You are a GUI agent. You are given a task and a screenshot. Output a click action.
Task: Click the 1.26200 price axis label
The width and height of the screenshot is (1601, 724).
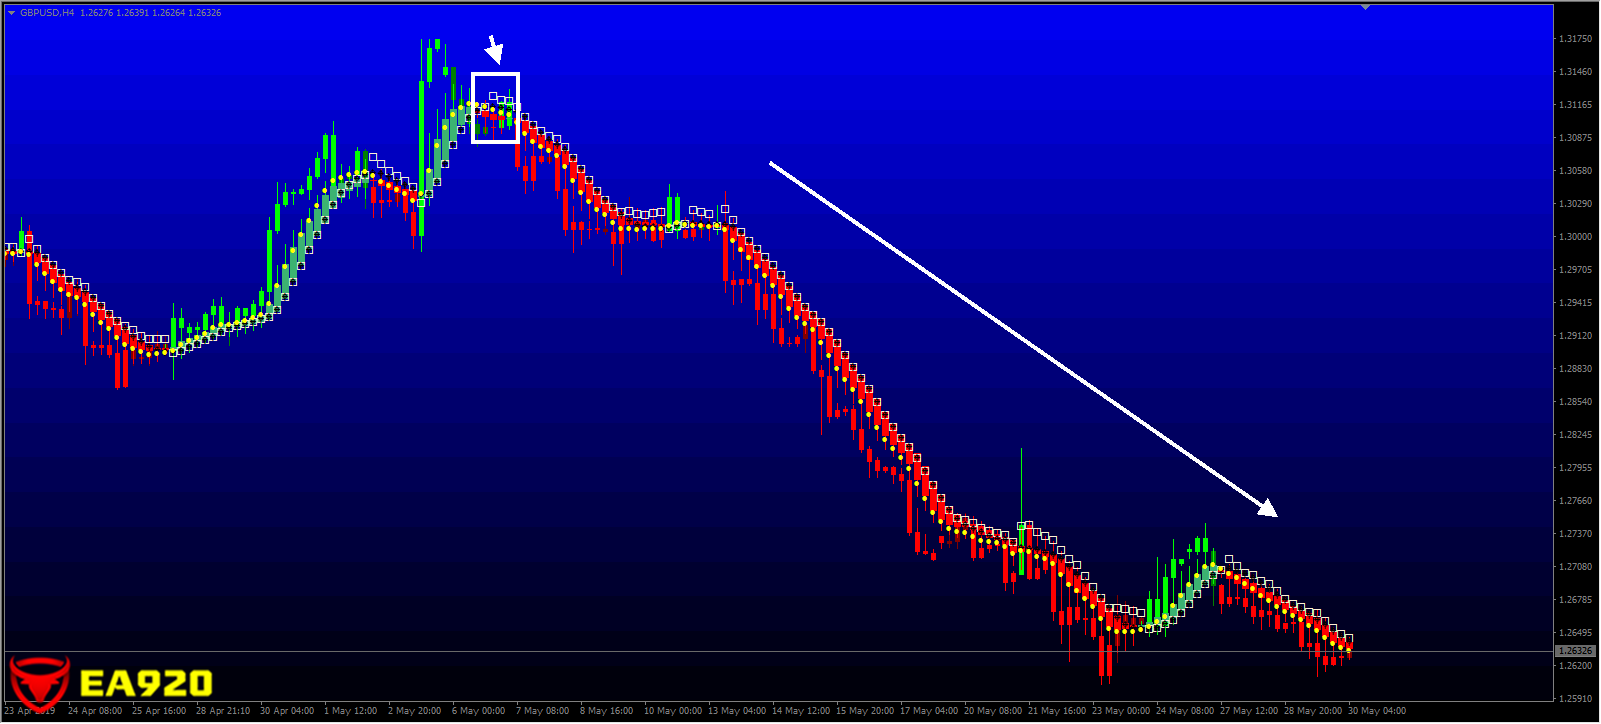click(x=1575, y=666)
